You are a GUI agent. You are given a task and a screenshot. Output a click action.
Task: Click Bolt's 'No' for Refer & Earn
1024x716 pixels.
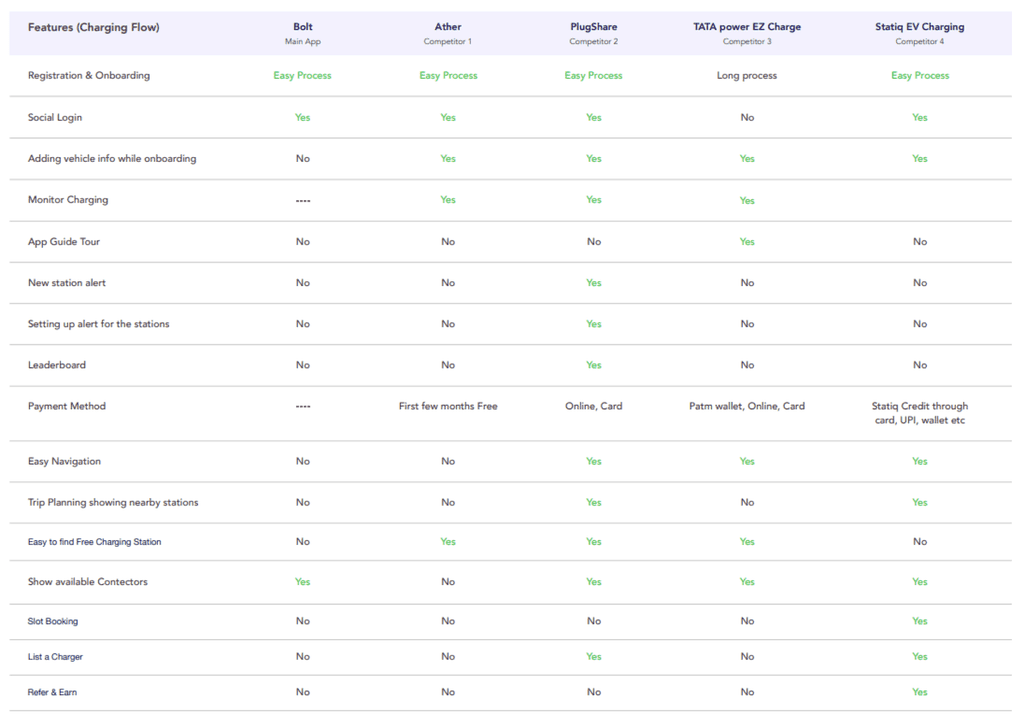(302, 691)
